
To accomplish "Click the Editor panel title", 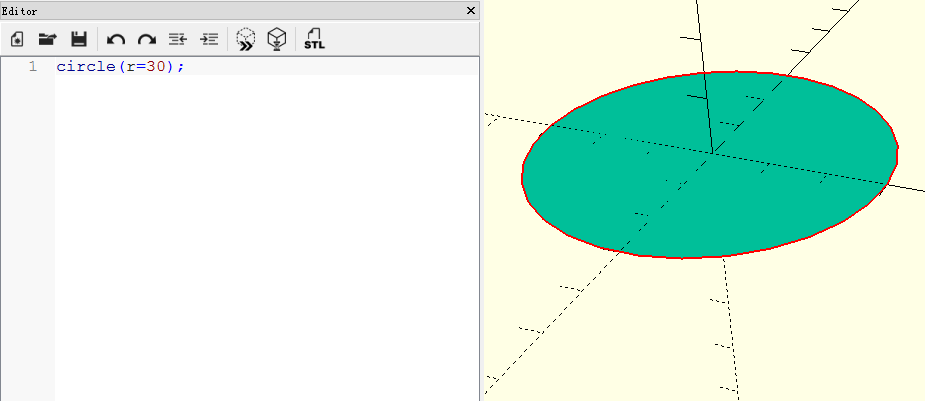I will pos(19,11).
